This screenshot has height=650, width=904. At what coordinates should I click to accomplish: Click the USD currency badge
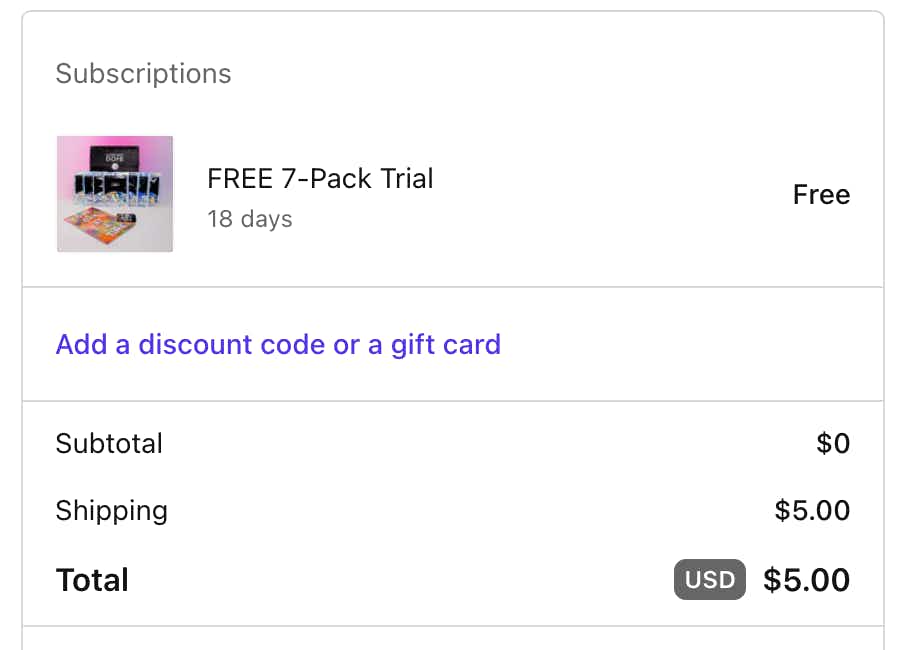(710, 580)
